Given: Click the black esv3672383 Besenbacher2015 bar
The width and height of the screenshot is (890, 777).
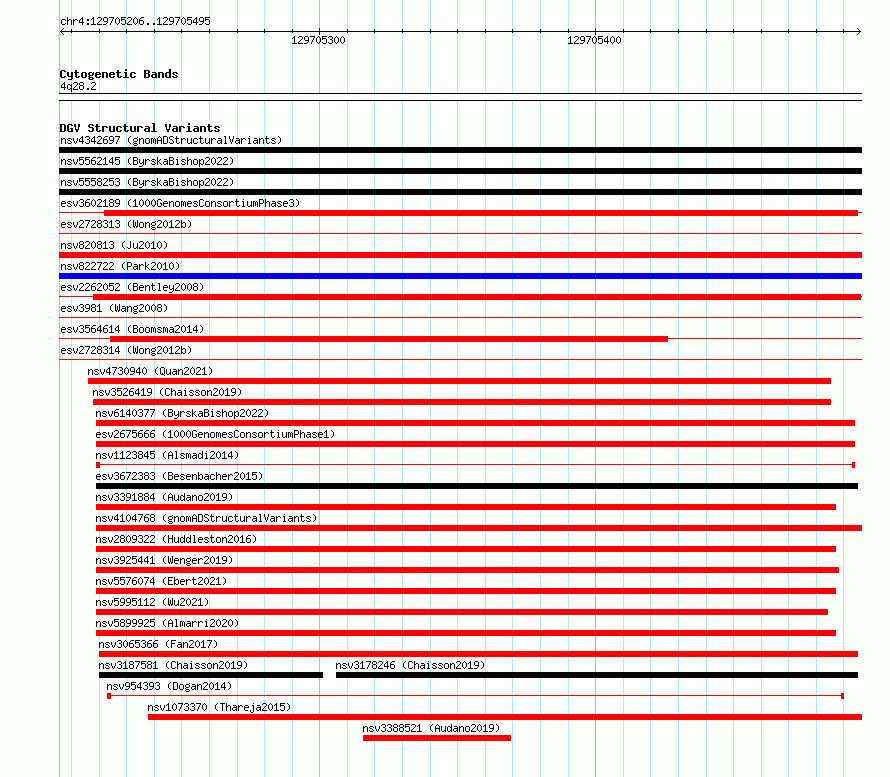Looking at the screenshot, I should coord(477,486).
